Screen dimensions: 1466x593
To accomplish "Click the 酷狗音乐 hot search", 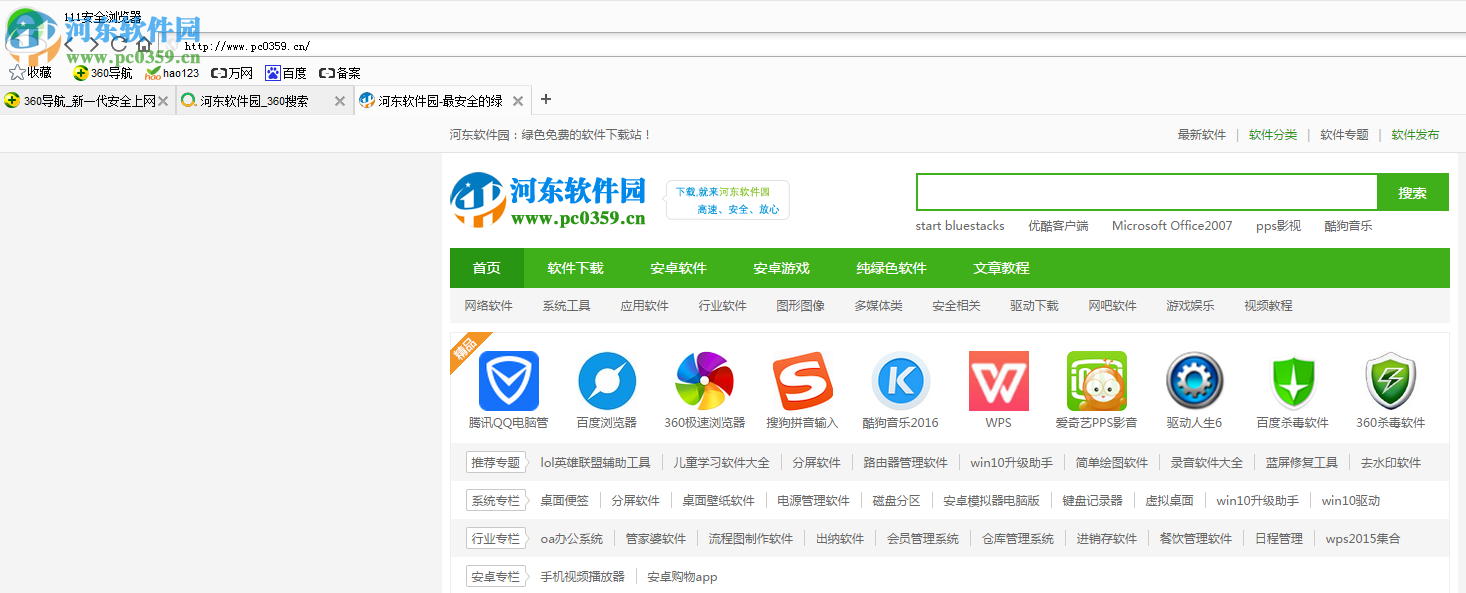I will (1348, 226).
